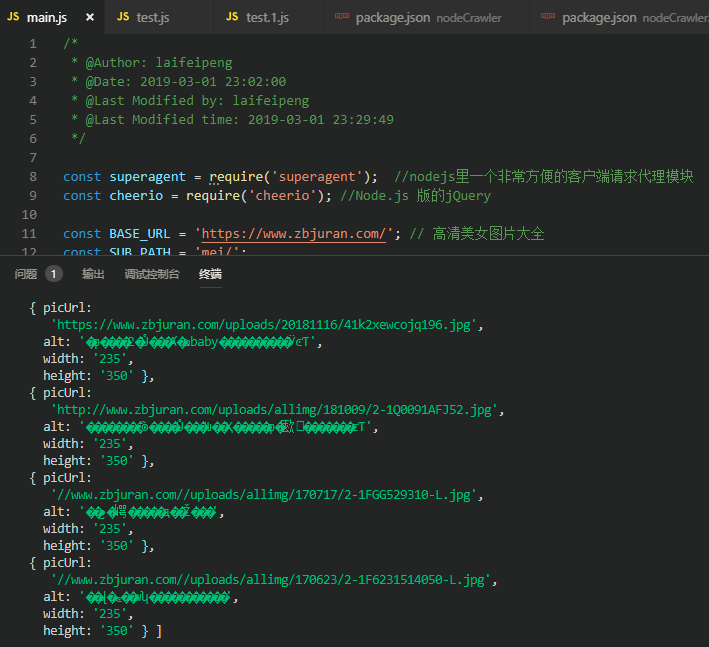Open the test.1.js editor tab
This screenshot has height=647, width=709.
[269, 17]
